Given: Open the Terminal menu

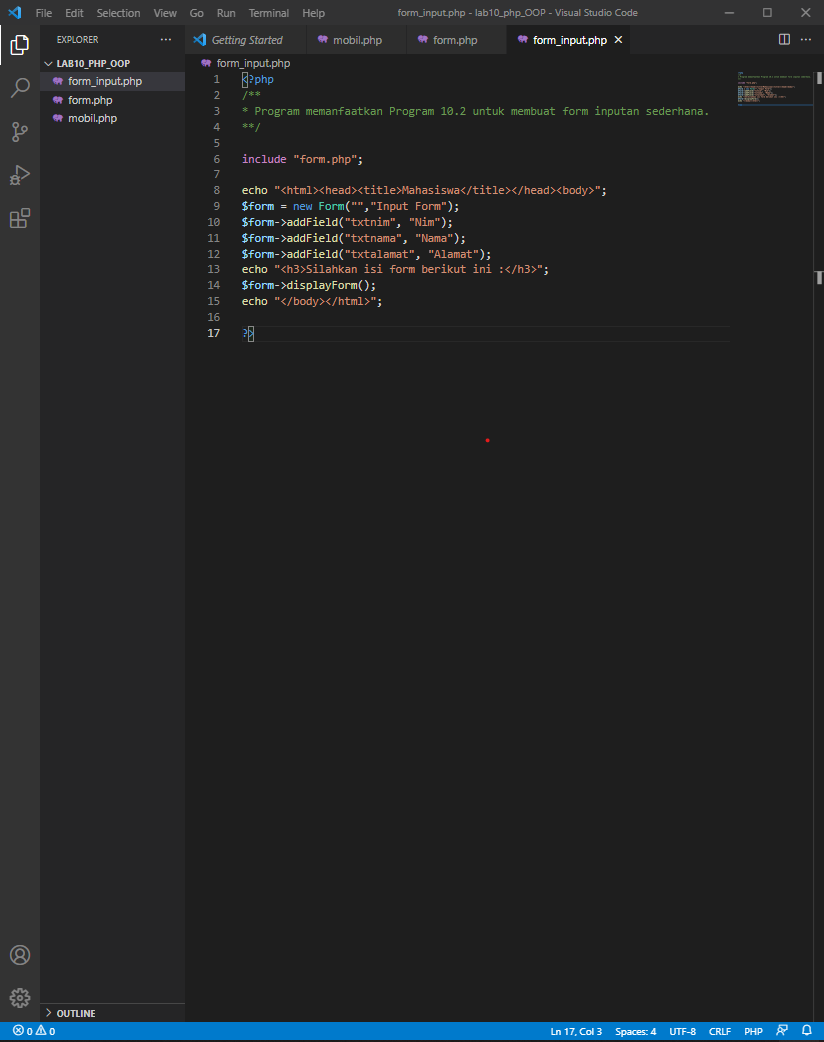Looking at the screenshot, I should [267, 13].
